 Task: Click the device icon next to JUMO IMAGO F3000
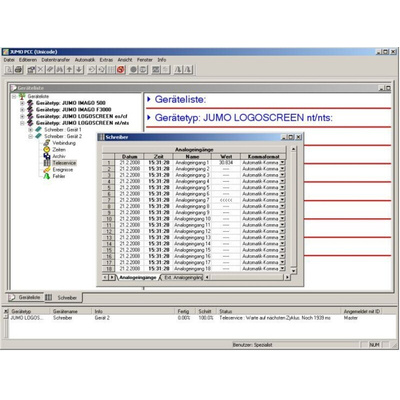coord(30,110)
